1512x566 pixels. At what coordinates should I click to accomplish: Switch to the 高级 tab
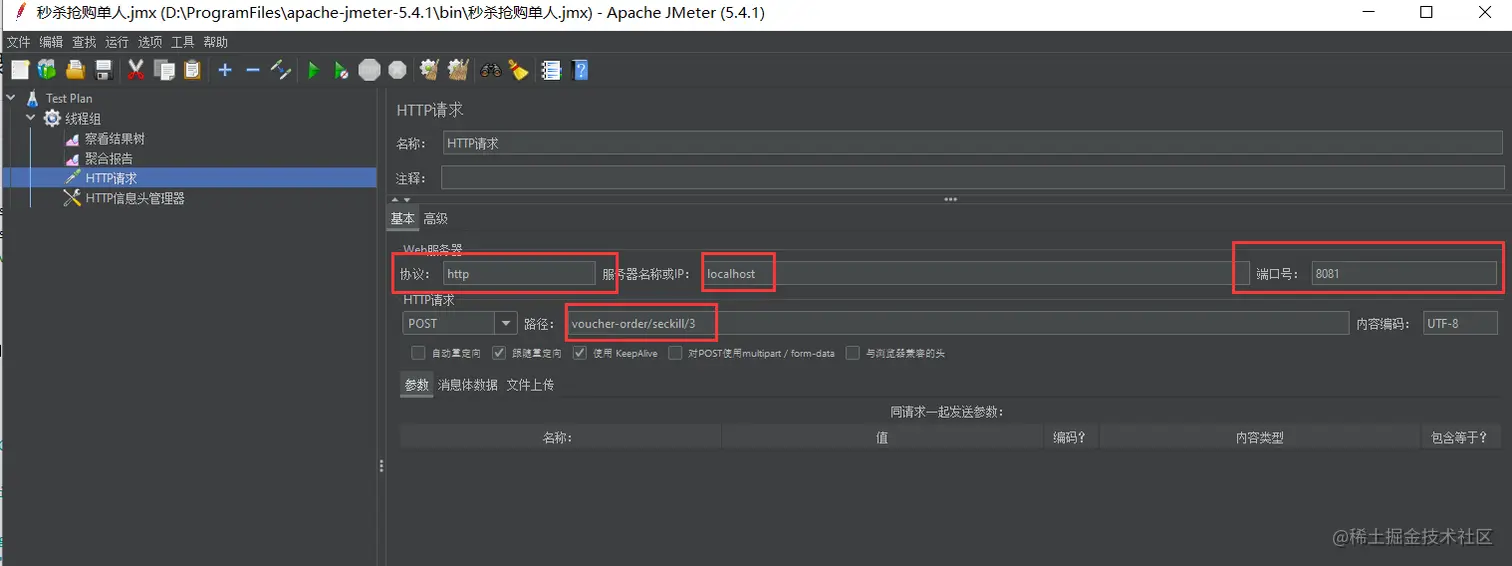[x=435, y=218]
